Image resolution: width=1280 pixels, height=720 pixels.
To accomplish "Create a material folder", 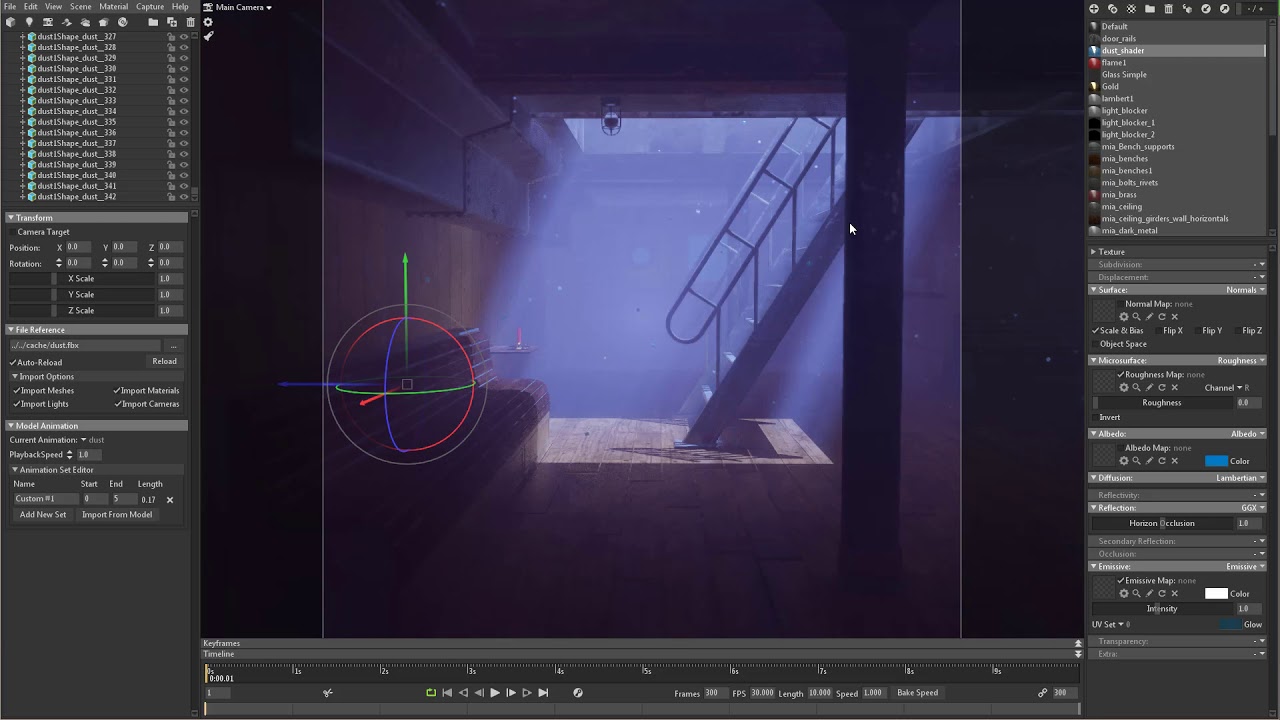I will (1150, 9).
